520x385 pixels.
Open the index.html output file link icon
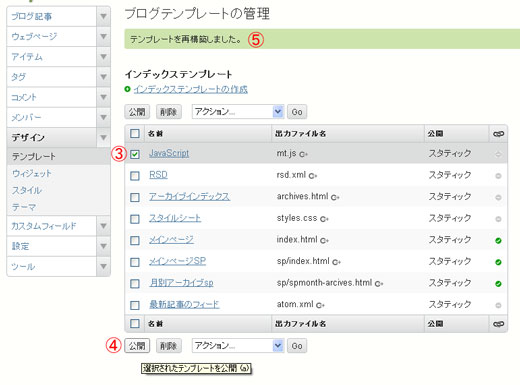[x=324, y=240]
